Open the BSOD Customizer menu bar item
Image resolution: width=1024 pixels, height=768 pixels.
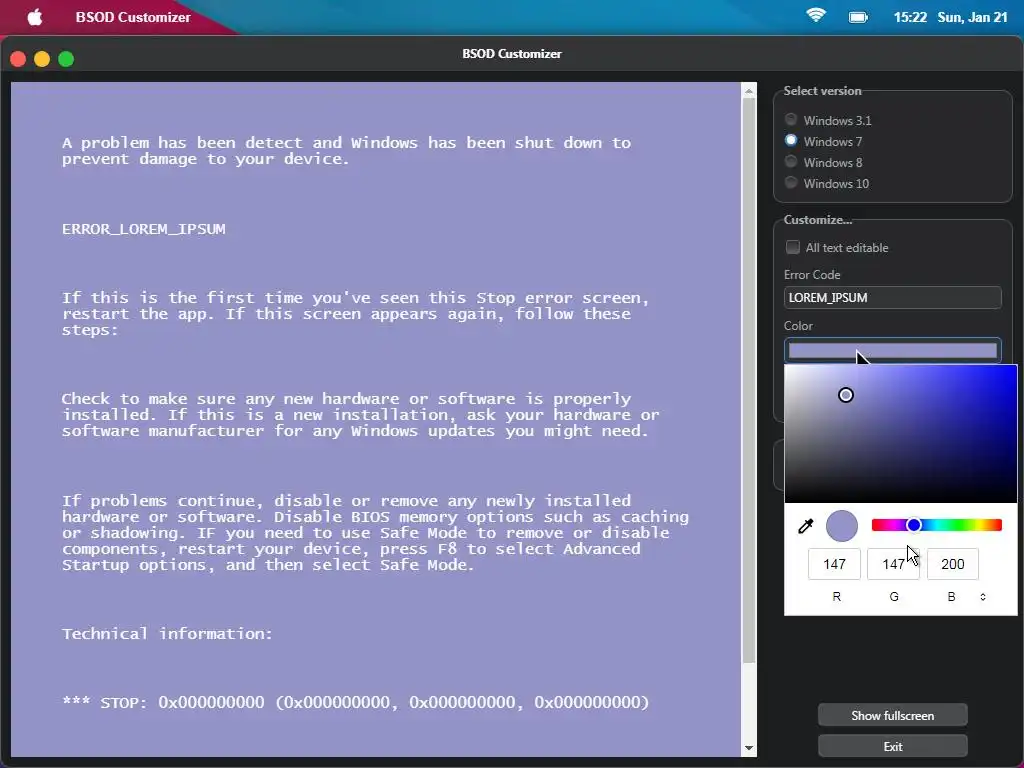coord(133,18)
